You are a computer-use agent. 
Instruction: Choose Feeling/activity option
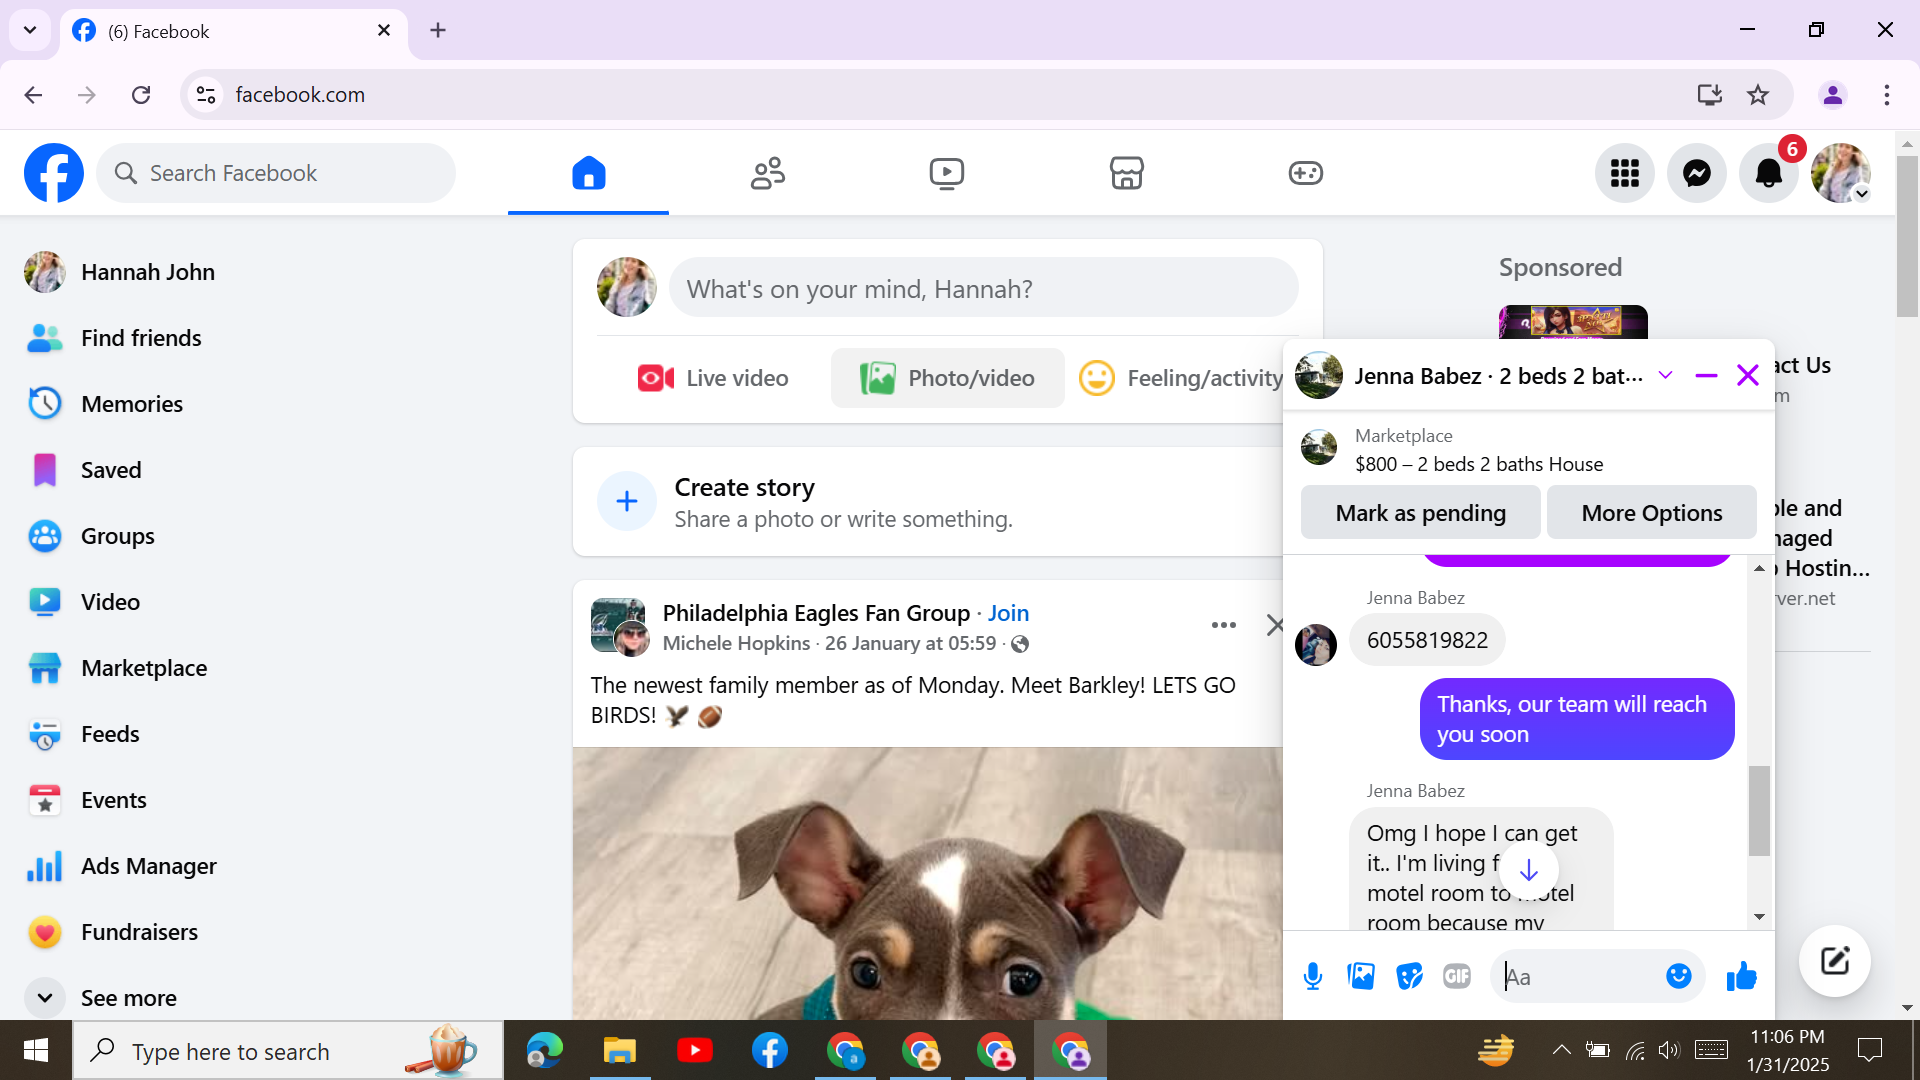click(x=1180, y=378)
